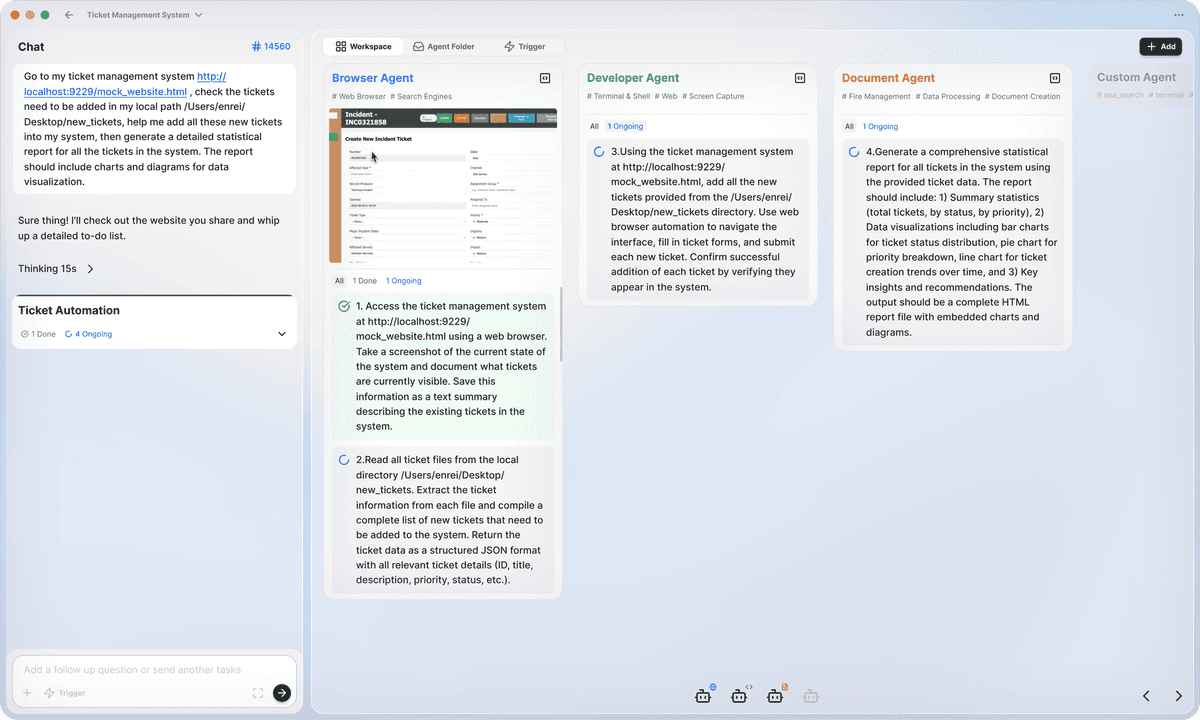
Task: Open the Browser Agent expand window icon
Action: click(x=544, y=77)
